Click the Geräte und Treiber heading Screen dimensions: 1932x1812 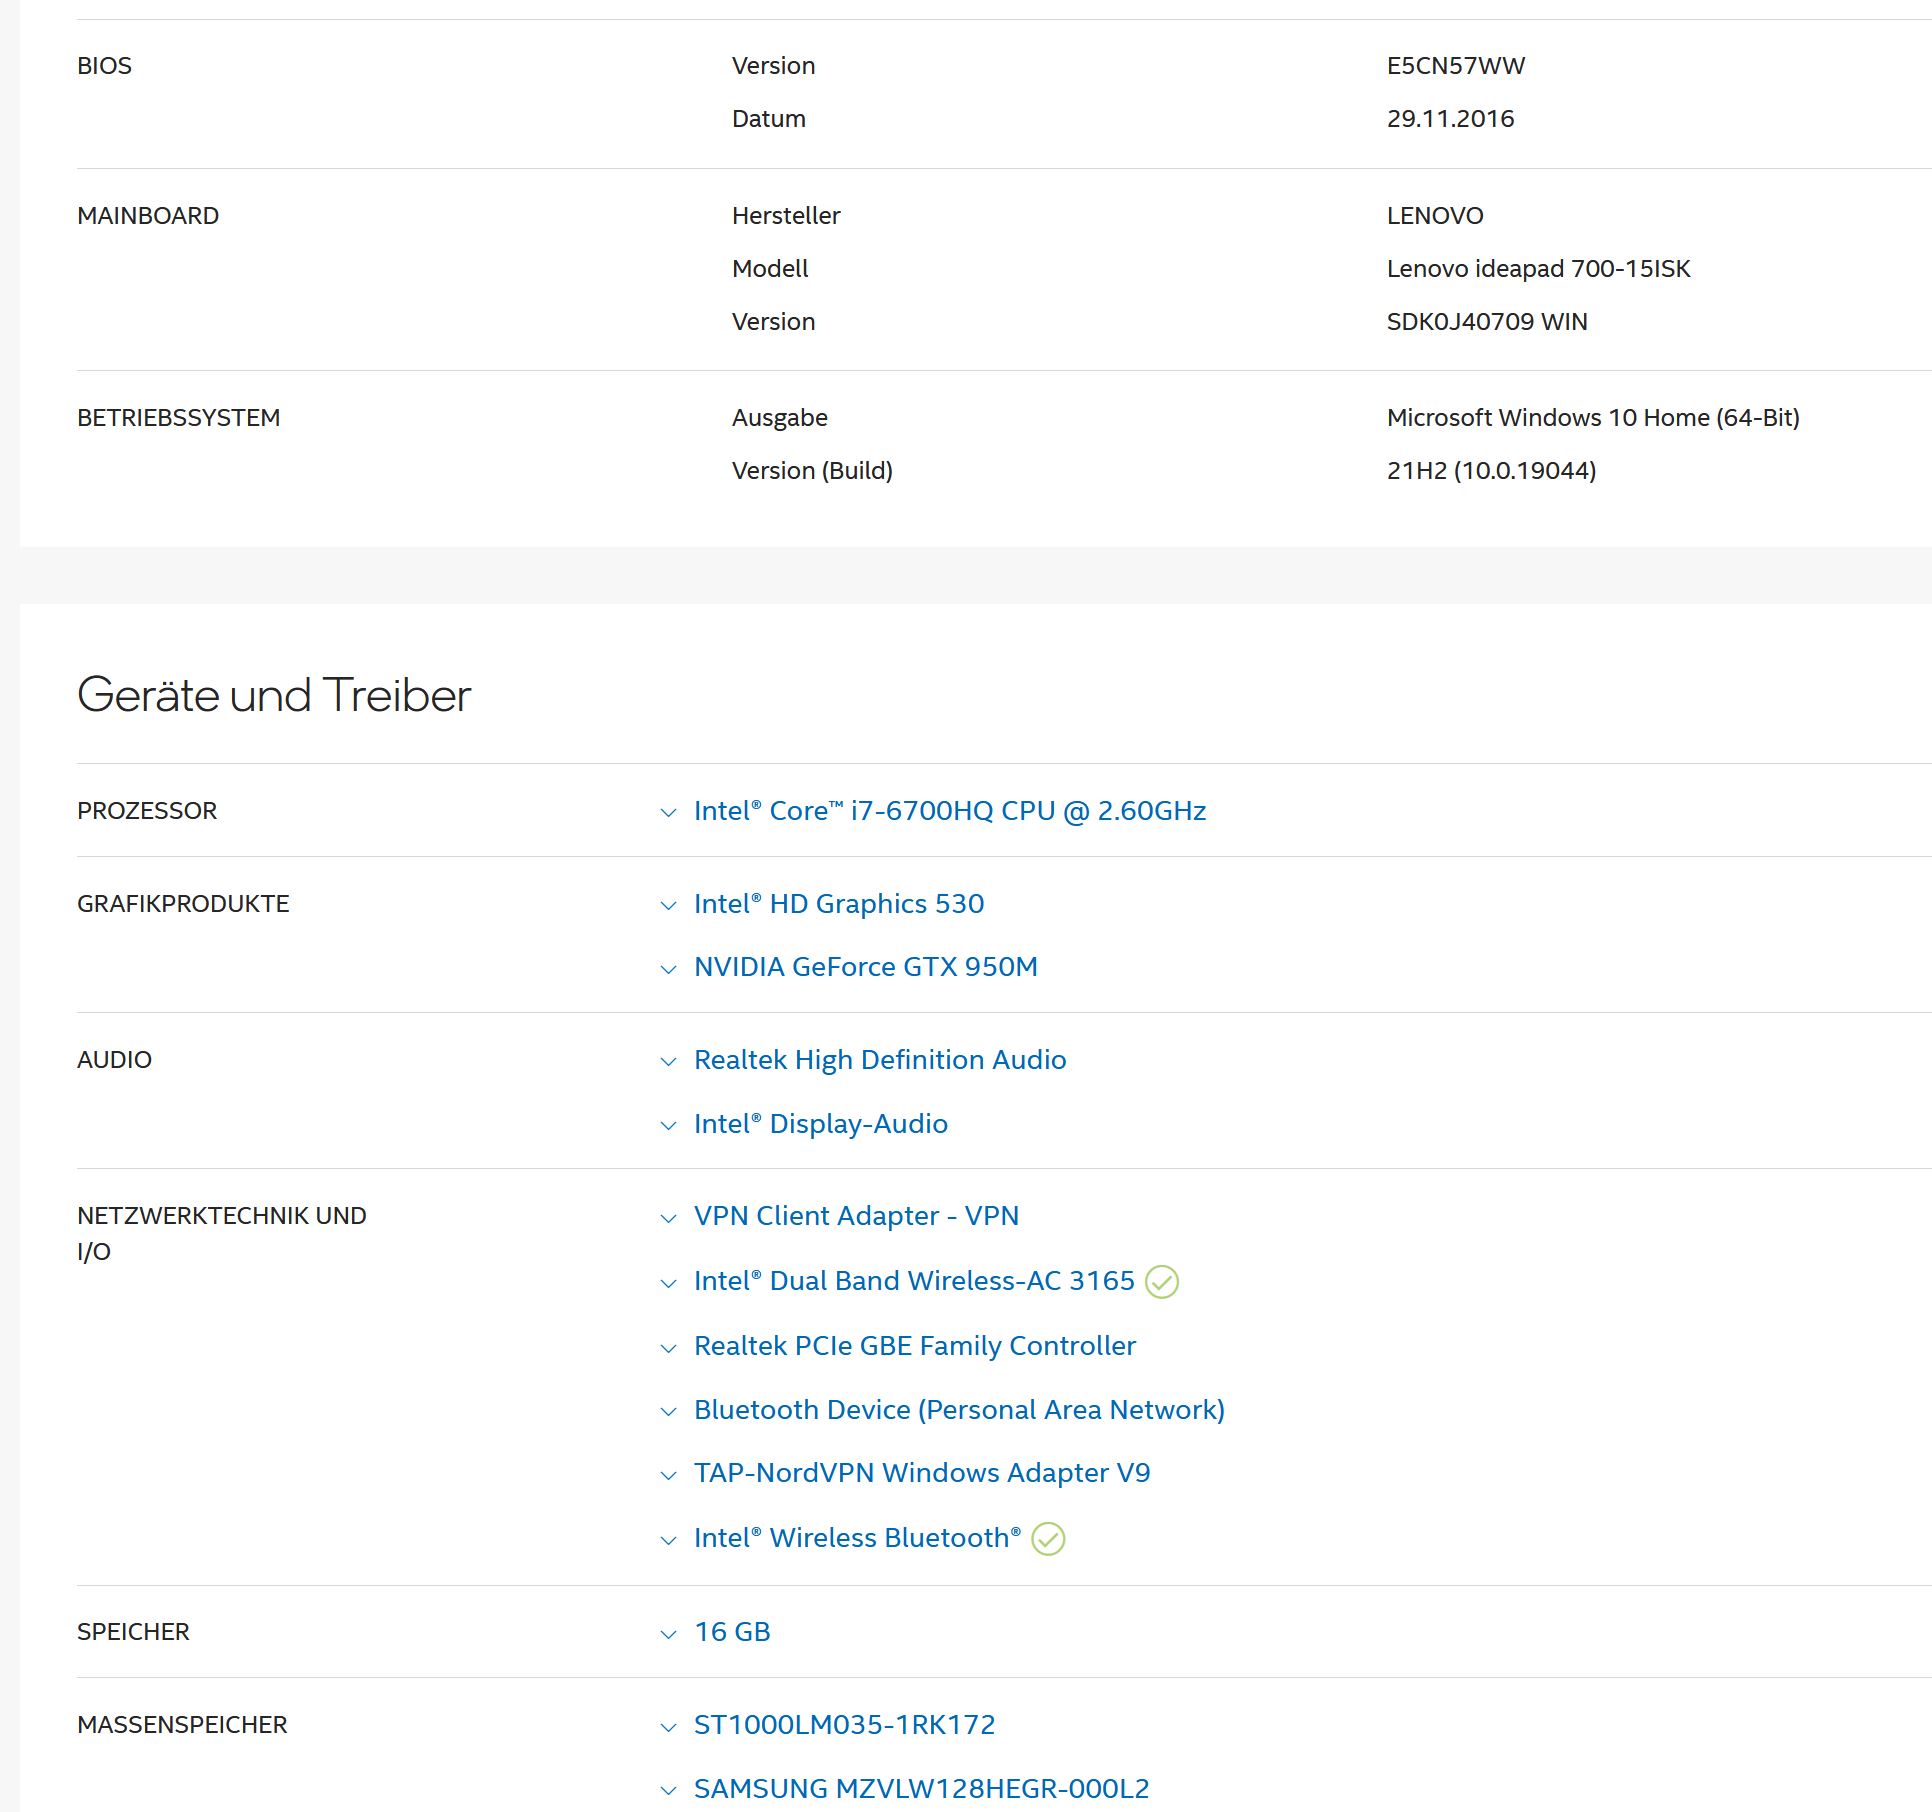[273, 695]
